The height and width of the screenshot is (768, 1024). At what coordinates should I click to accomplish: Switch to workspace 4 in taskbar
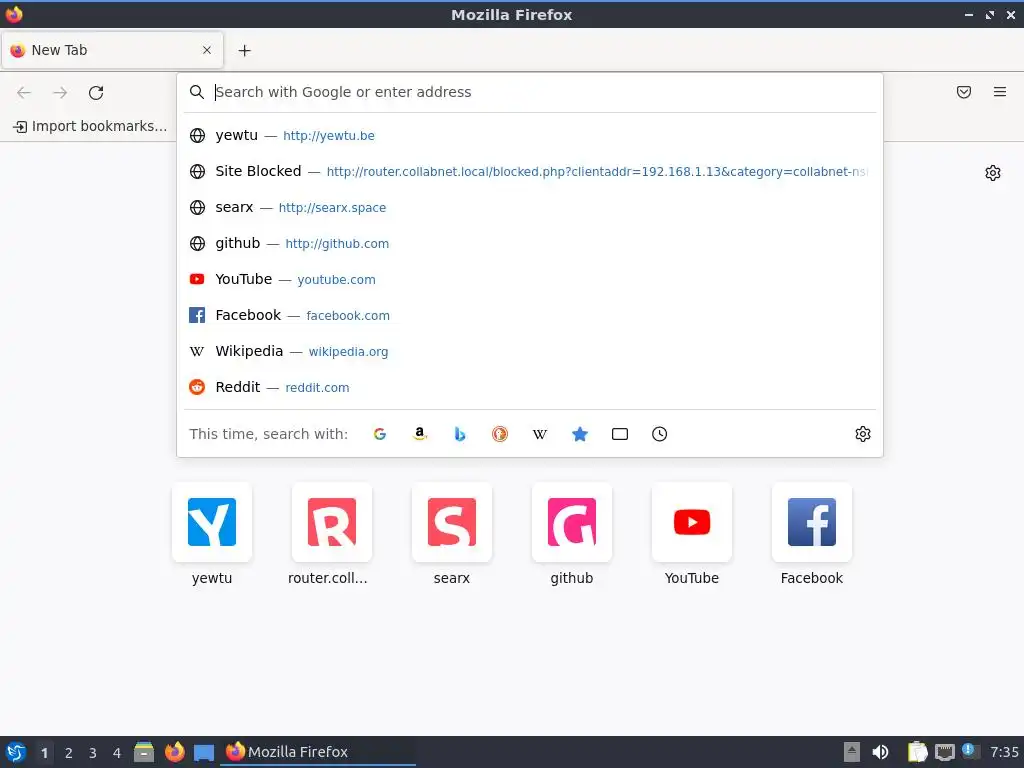click(117, 753)
